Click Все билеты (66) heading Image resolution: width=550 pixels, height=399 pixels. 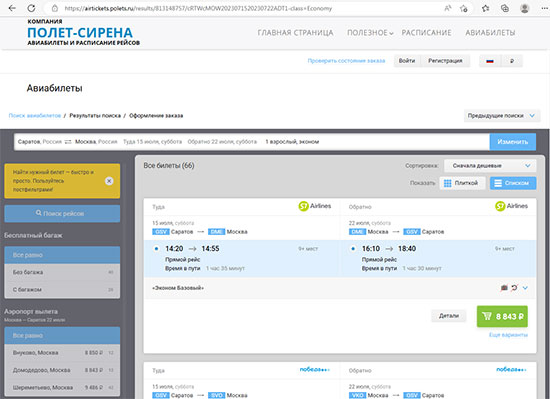[169, 165]
